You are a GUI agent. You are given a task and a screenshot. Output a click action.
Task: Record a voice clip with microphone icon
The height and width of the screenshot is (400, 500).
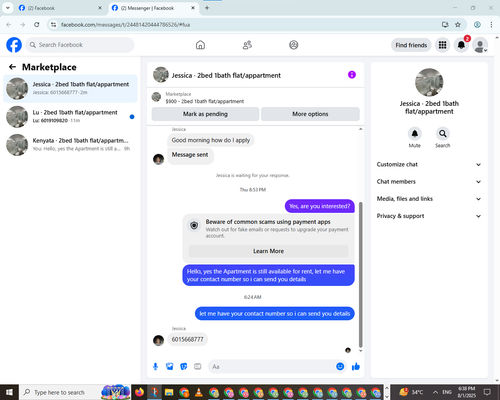(x=155, y=367)
